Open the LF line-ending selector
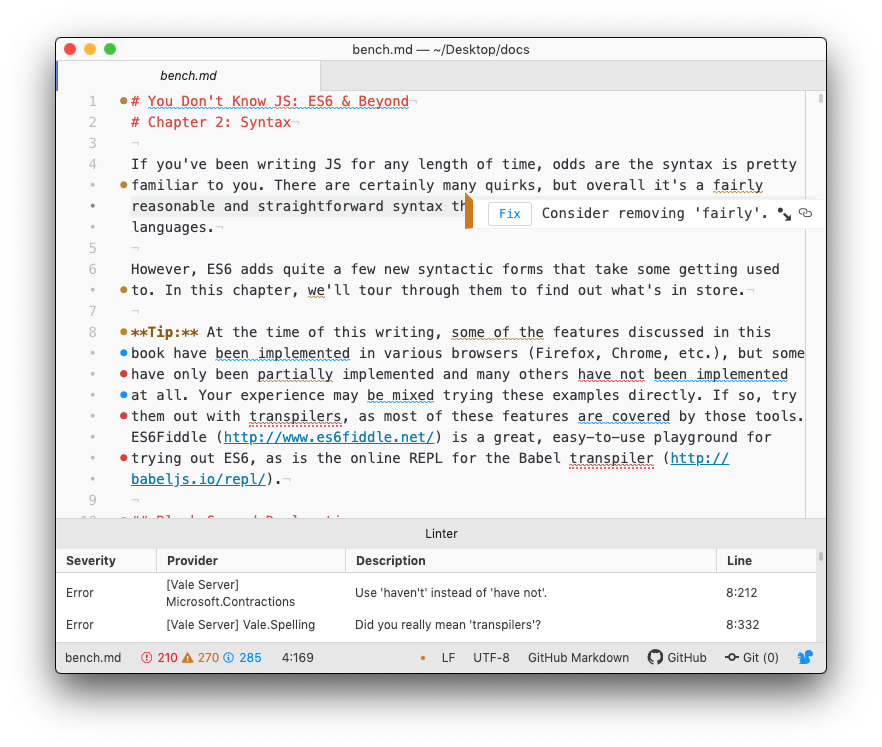Viewport: 882px width, 747px height. [448, 658]
